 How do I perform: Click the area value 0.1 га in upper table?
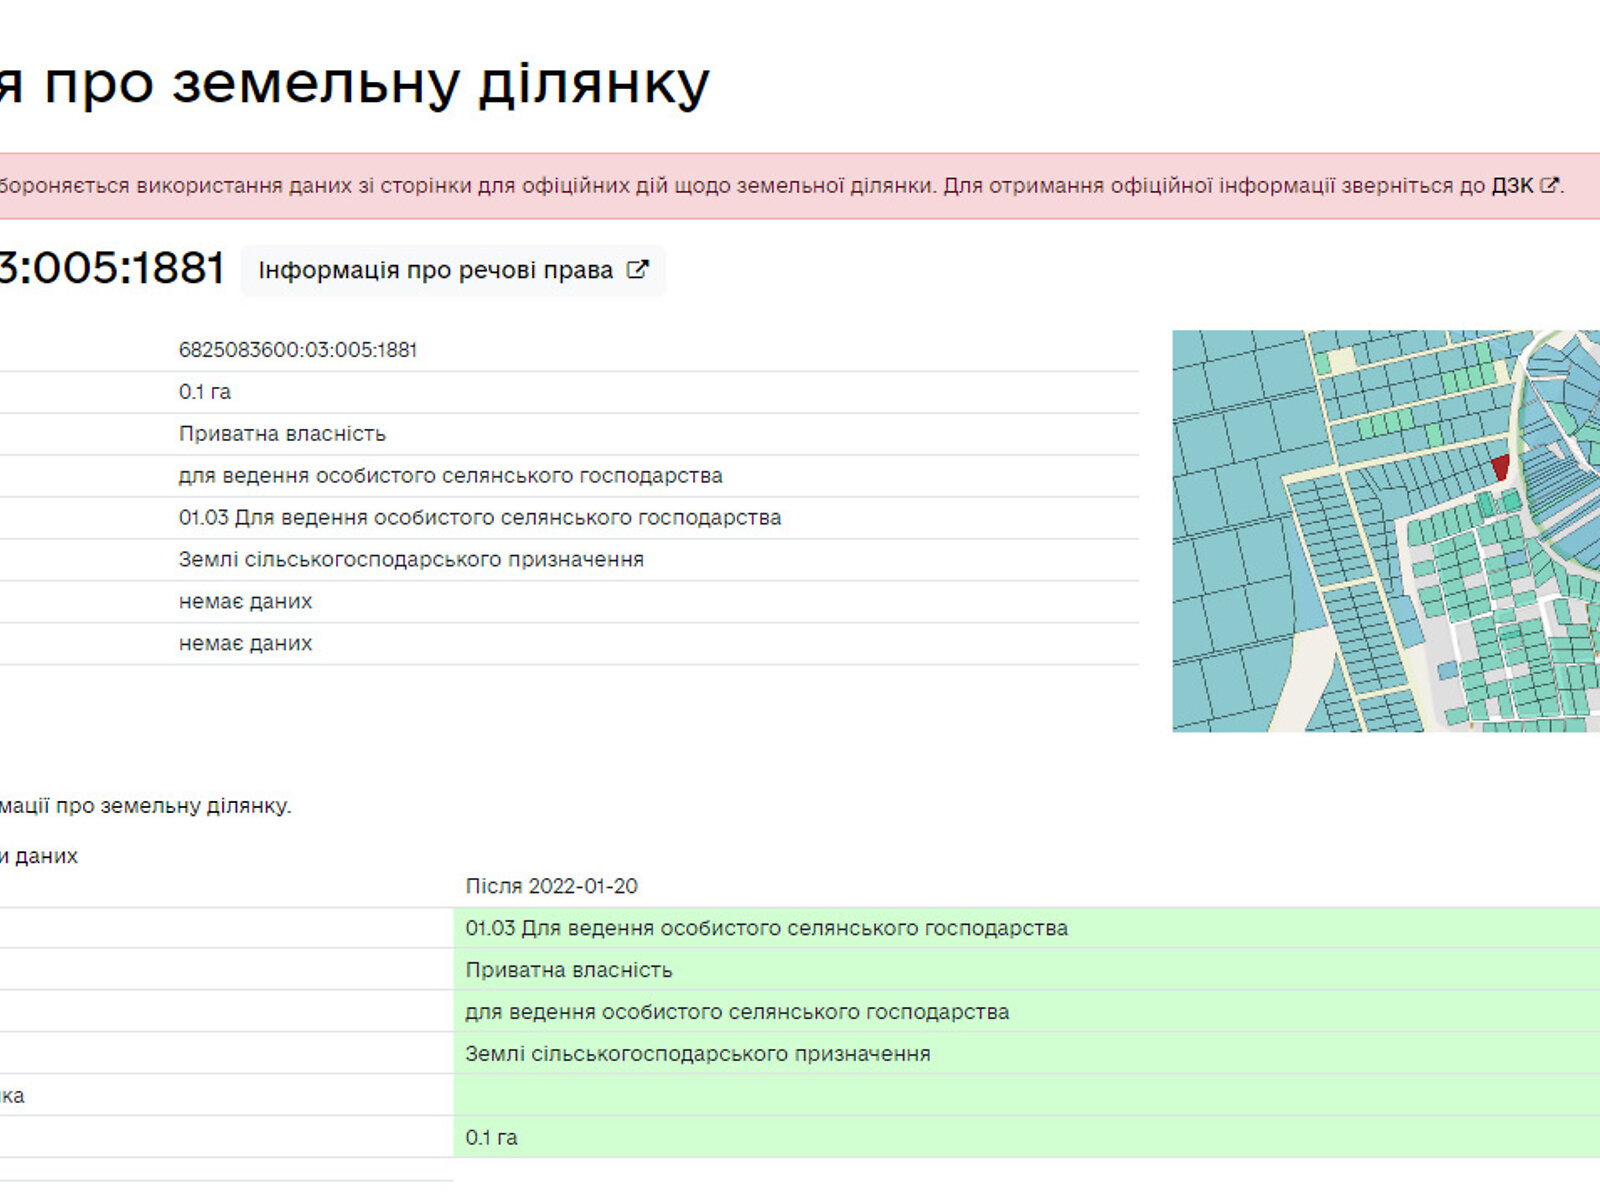[x=205, y=392]
